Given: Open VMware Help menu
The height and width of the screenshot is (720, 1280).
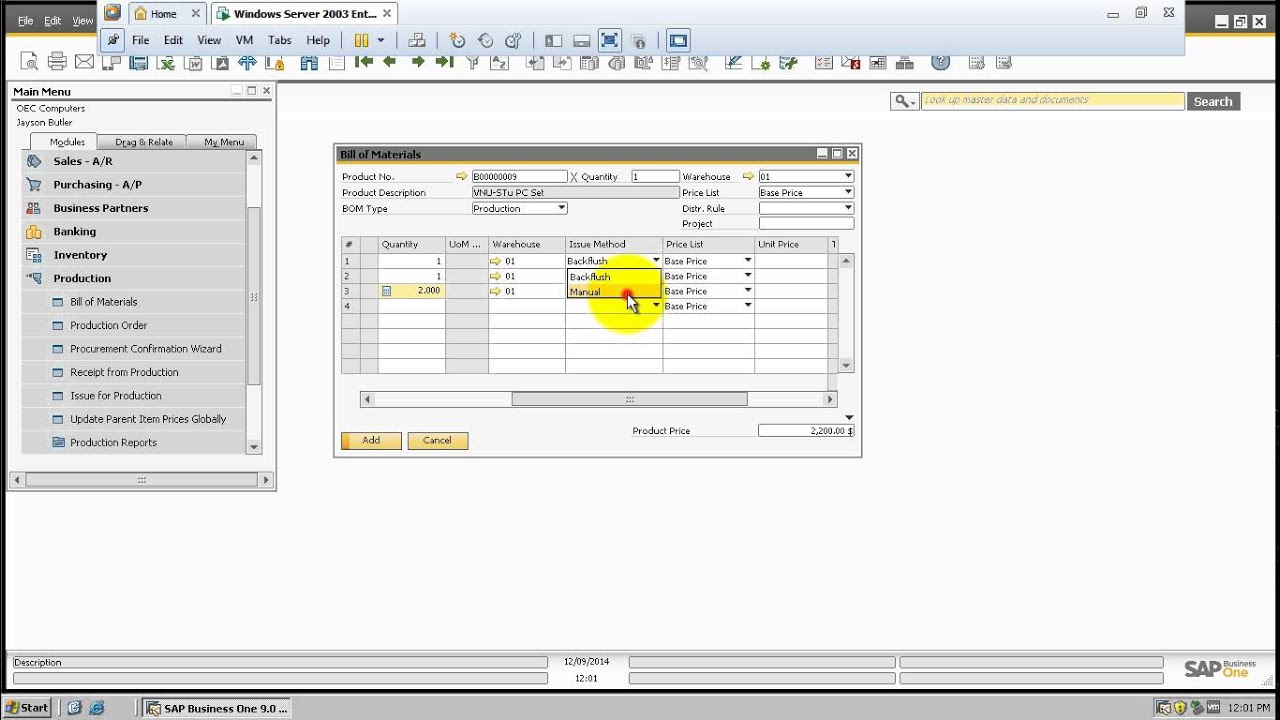Looking at the screenshot, I should [318, 40].
